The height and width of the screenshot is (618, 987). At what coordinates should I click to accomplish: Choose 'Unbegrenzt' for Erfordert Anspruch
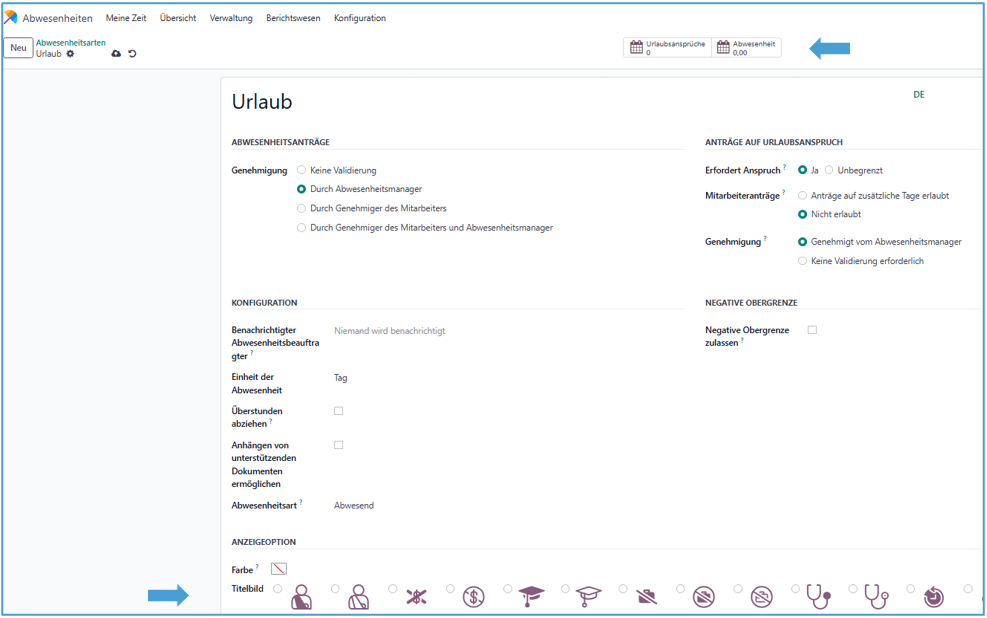click(829, 170)
